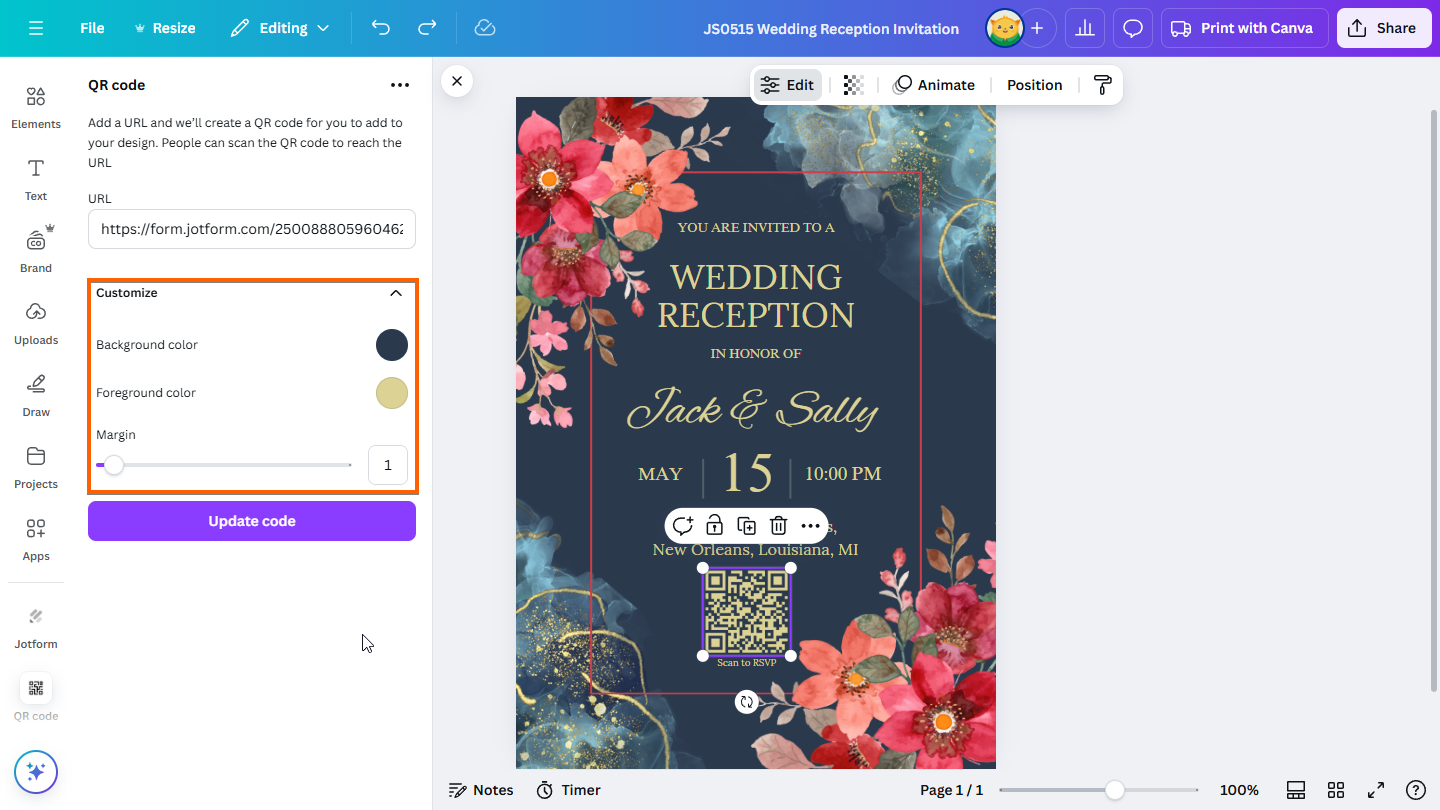Image resolution: width=1440 pixels, height=810 pixels.
Task: Duplicate the selected QR code
Action: [x=747, y=525]
